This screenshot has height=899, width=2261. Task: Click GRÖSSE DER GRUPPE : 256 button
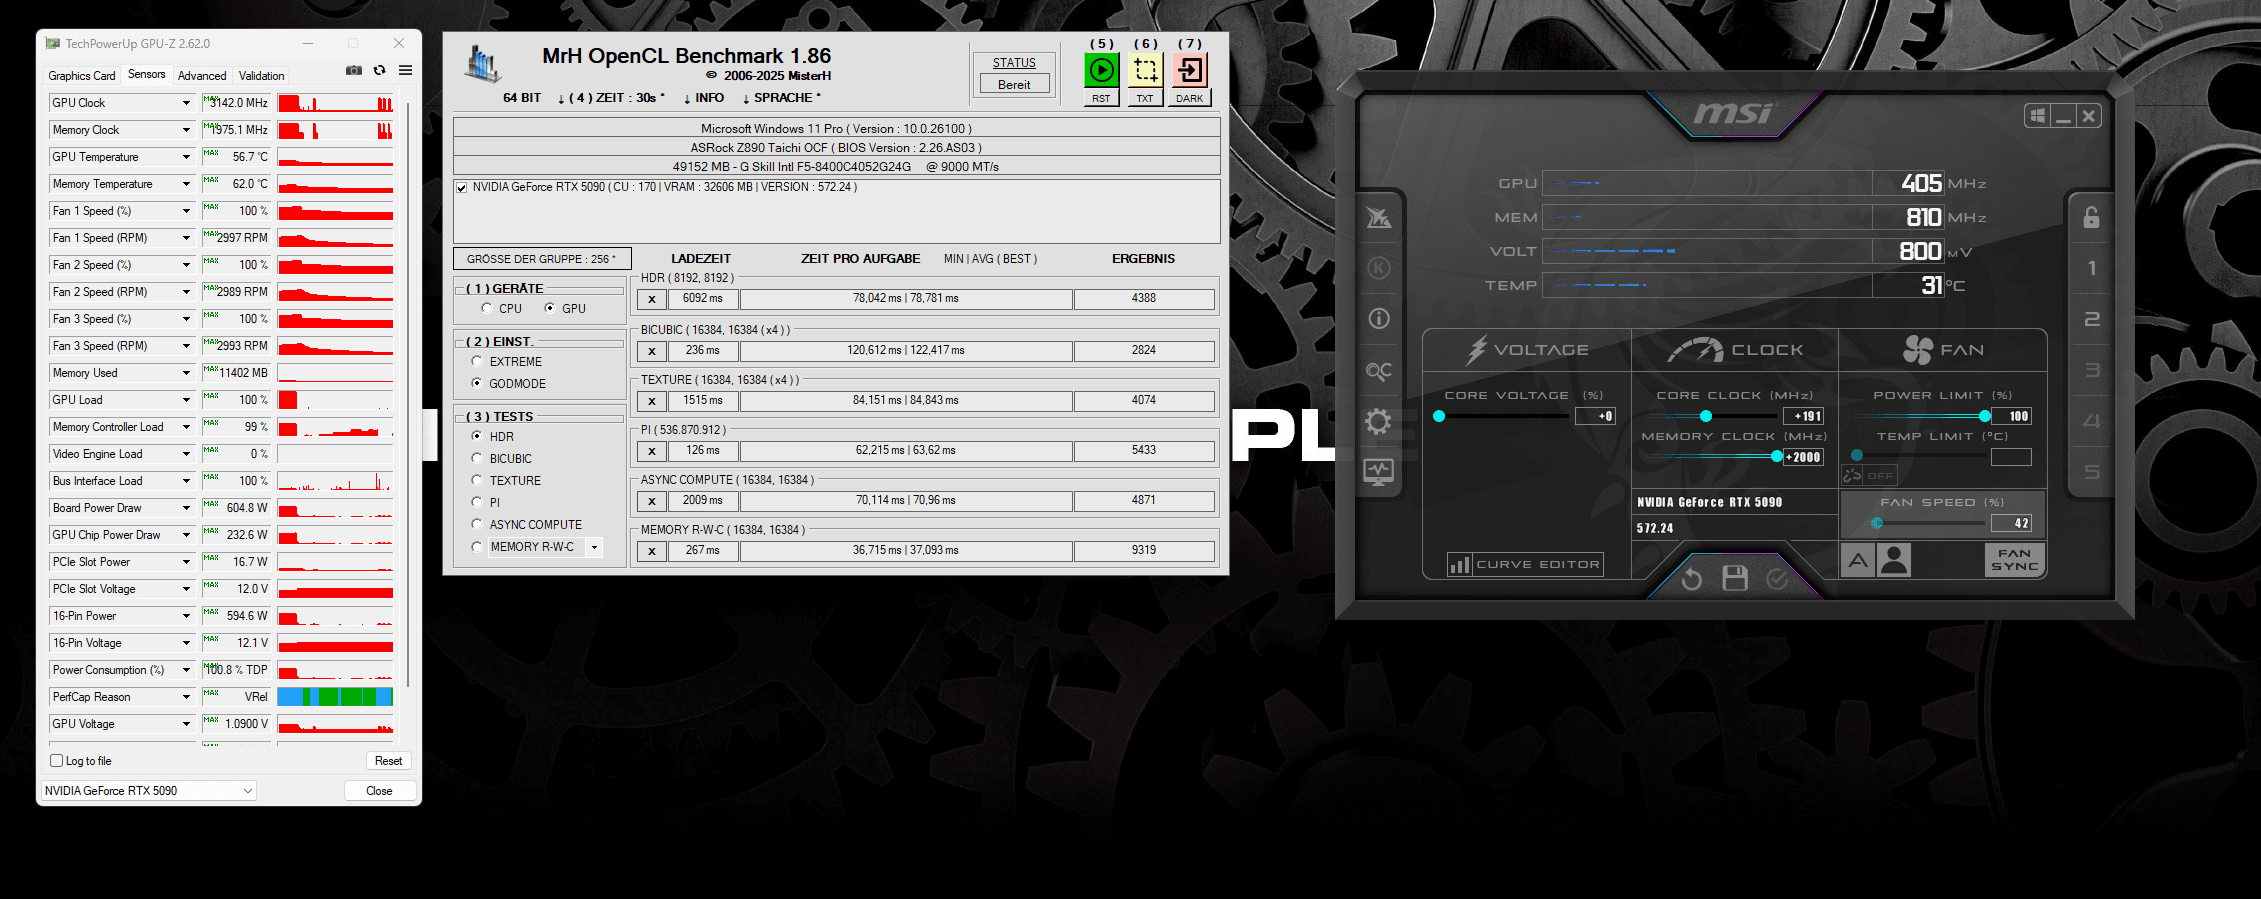542,259
